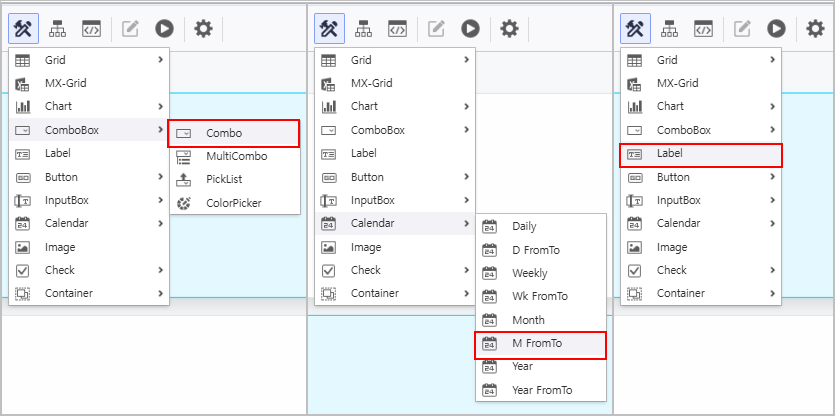The height and width of the screenshot is (416, 835).
Task: Pick the Daily calendar option
Action: pos(523,227)
